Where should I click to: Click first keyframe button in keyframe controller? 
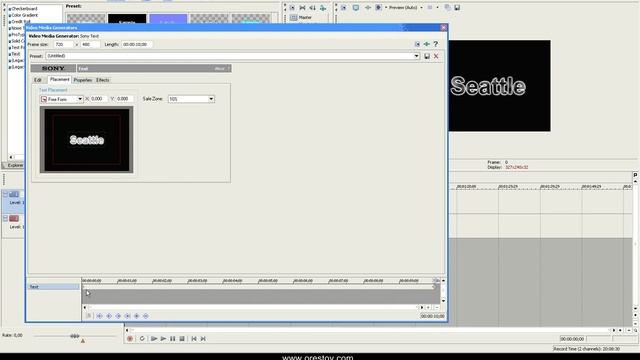100,316
